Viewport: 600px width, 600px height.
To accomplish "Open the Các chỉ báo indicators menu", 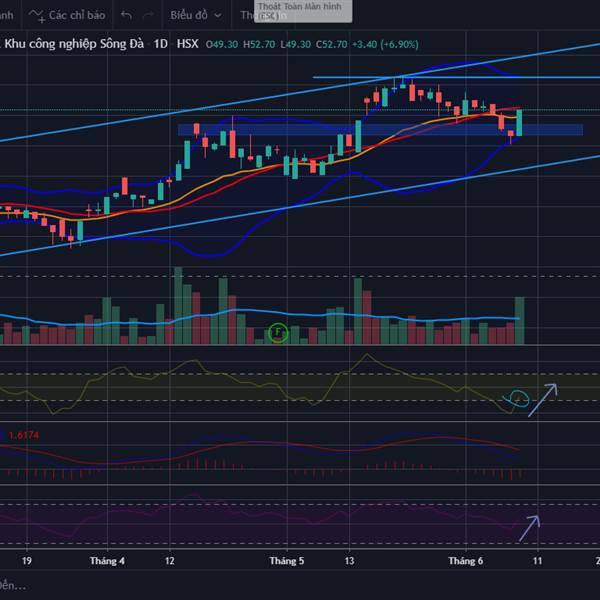I will pyautogui.click(x=67, y=15).
